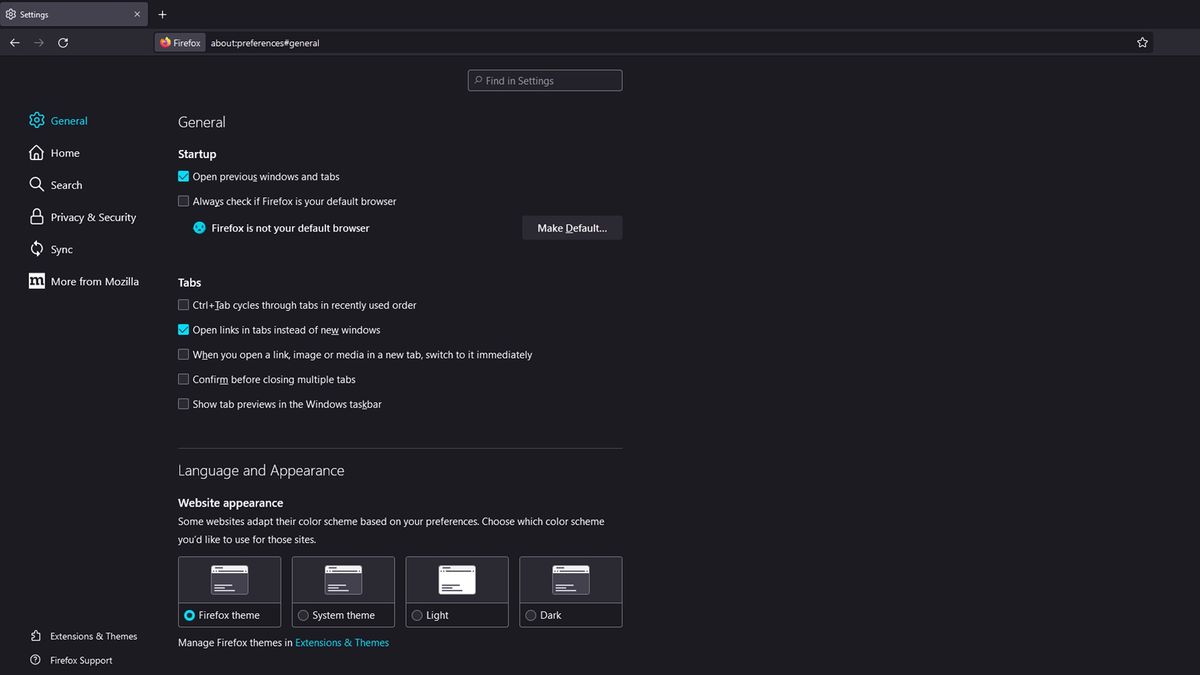Open the Extensions & Themes inline link
Viewport: 1200px width, 675px height.
click(x=342, y=643)
